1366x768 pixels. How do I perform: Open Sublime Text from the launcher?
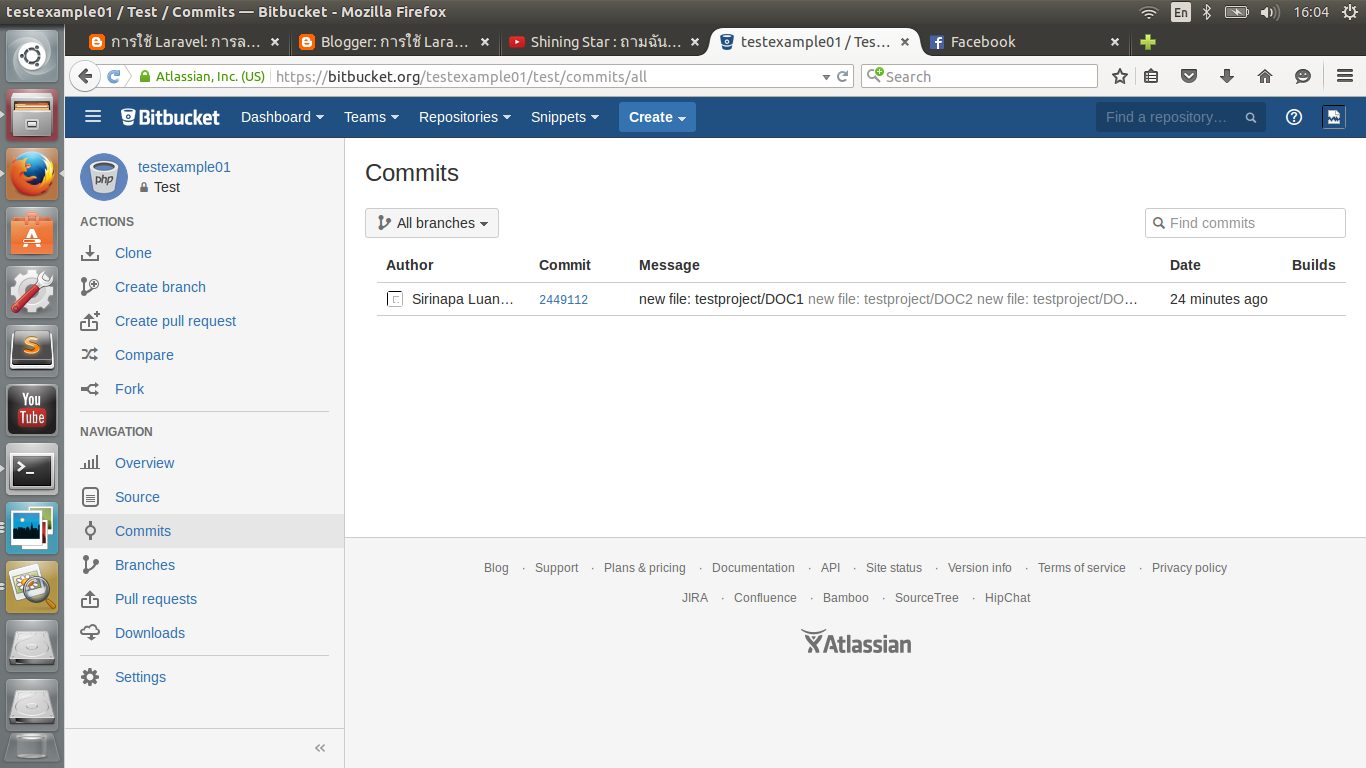(x=32, y=350)
